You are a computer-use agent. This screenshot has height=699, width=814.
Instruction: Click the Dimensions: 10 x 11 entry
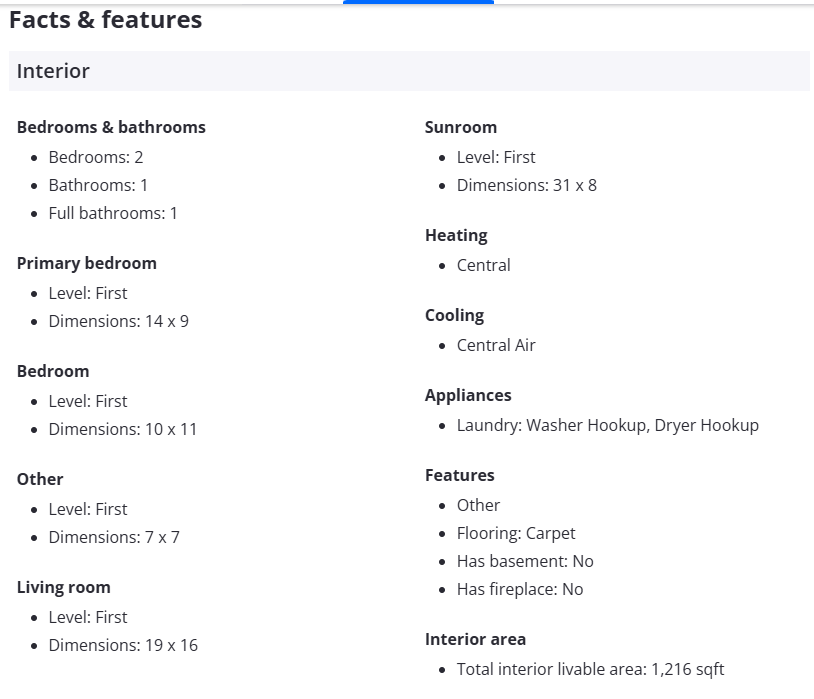[123, 429]
